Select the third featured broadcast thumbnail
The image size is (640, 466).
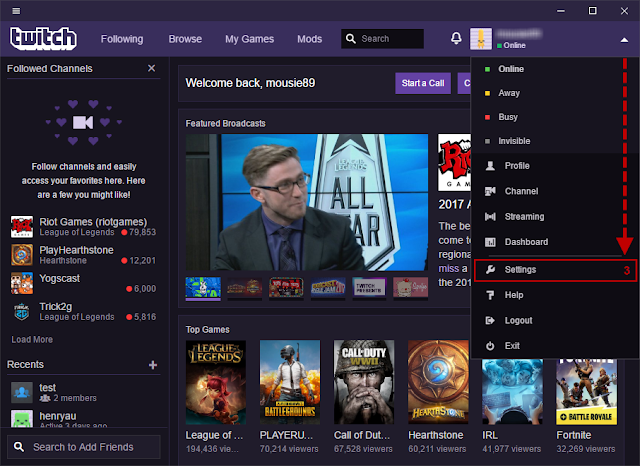coord(286,288)
